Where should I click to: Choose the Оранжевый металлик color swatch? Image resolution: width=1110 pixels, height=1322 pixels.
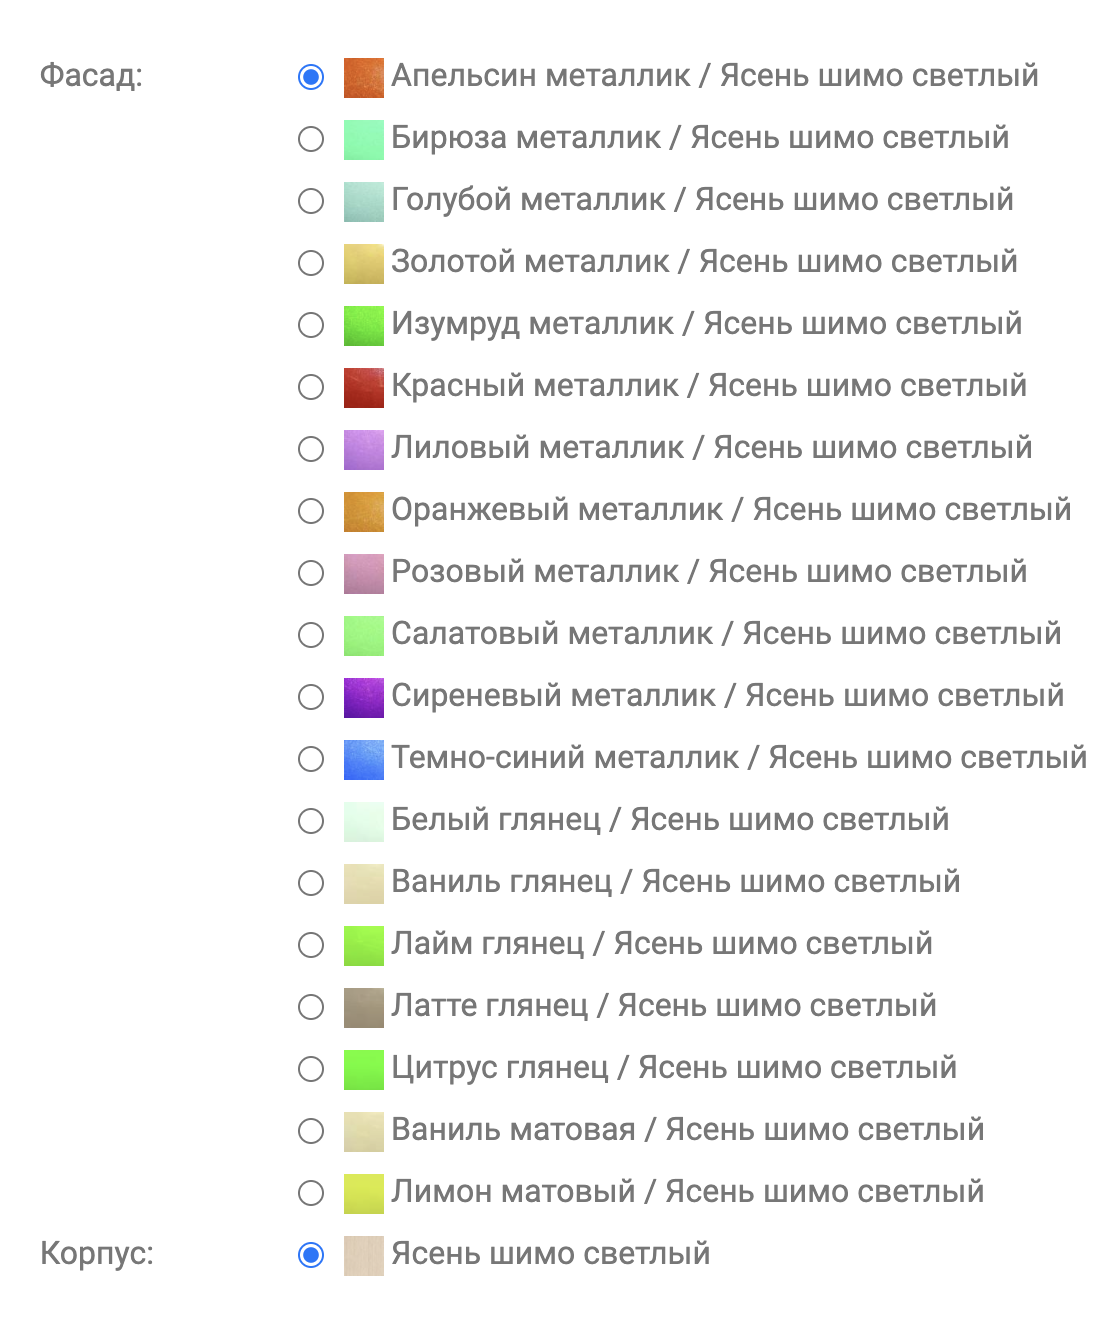point(364,511)
